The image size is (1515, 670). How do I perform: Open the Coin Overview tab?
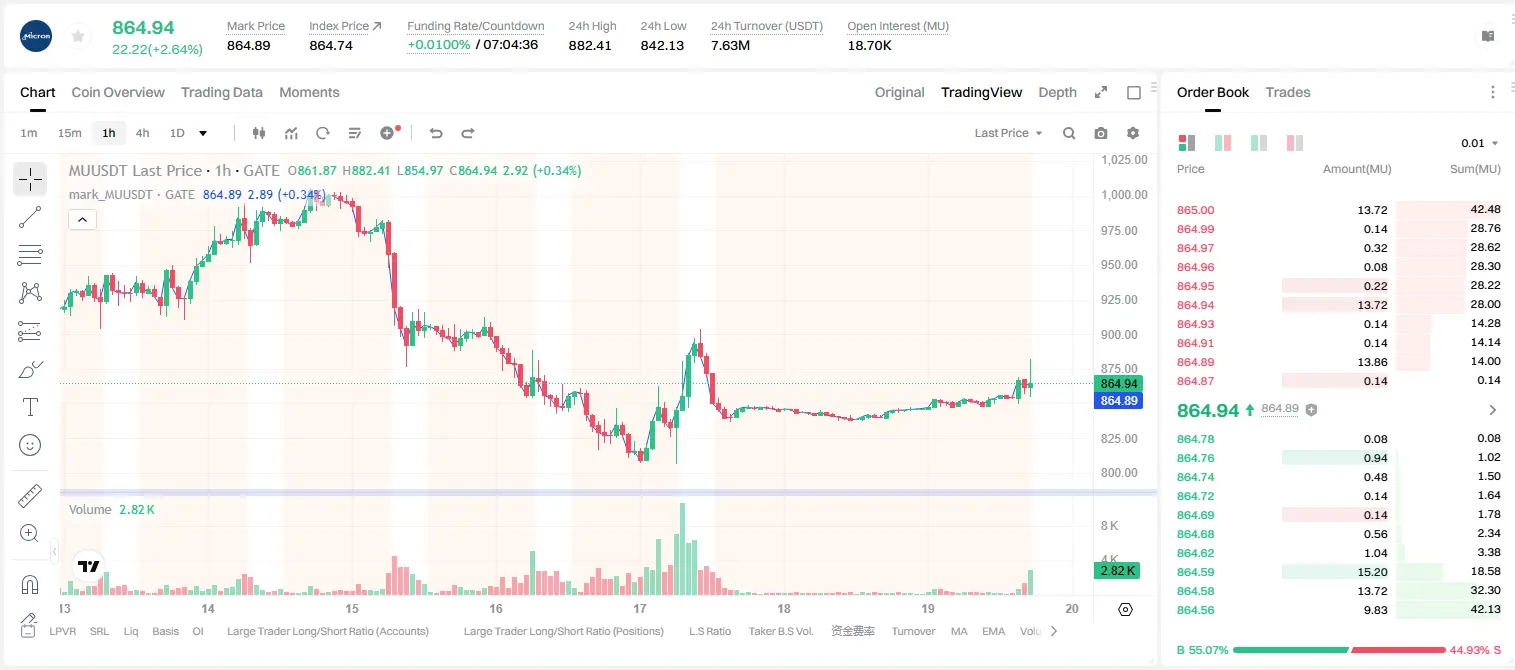coord(118,92)
